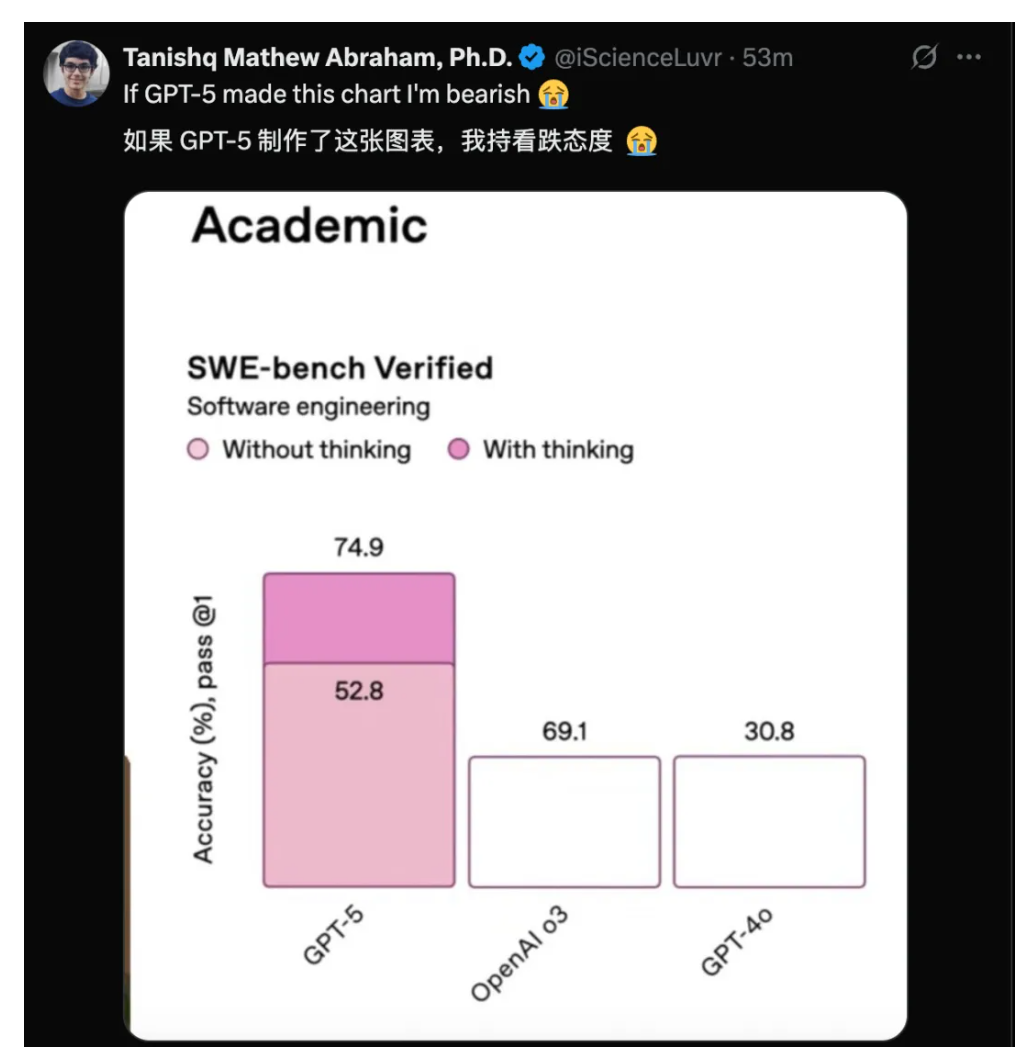This screenshot has width=1026, height=1058.
Task: Click the 'Academic' heading in the image
Action: coord(309,225)
